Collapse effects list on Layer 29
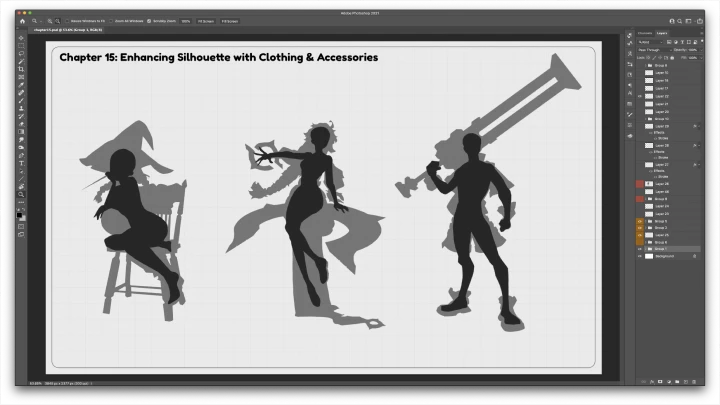Viewport: 720px width, 405px height. coord(699,126)
